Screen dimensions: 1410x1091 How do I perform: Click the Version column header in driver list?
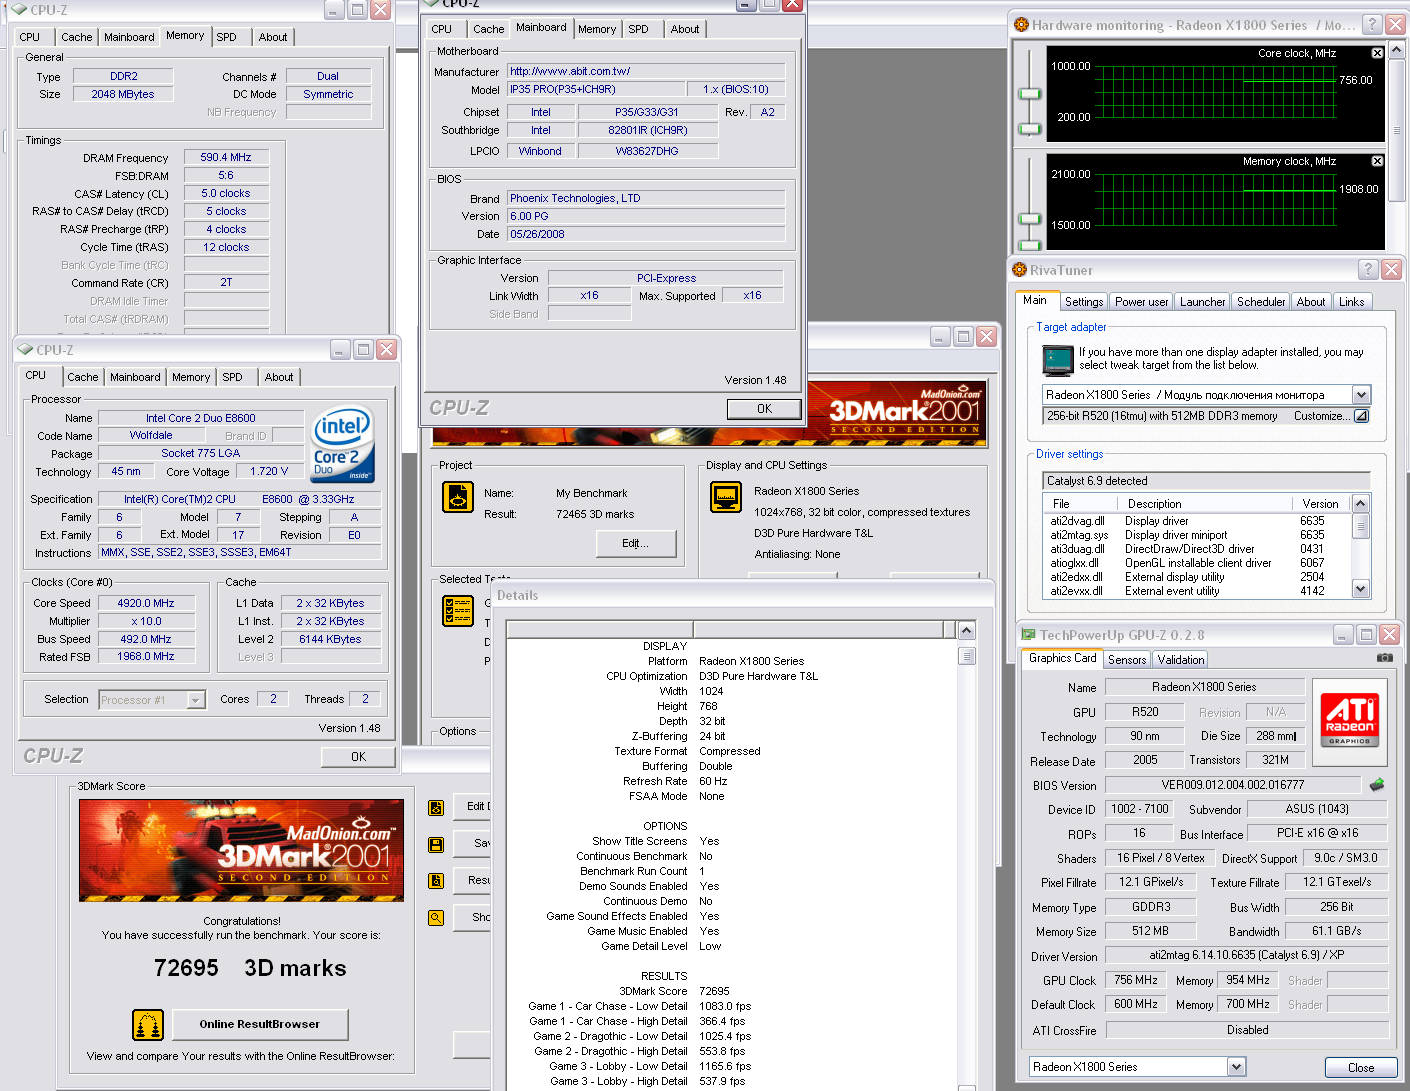(x=1321, y=504)
